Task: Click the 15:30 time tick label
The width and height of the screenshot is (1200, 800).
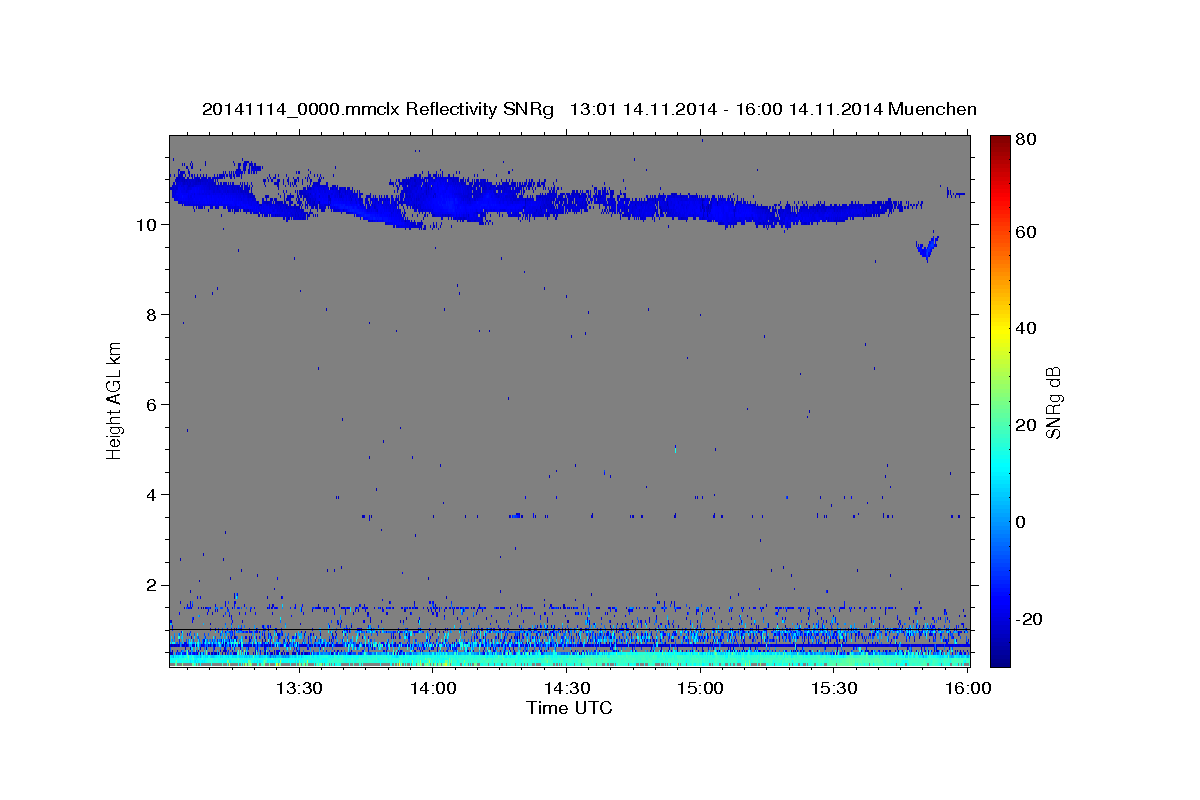Action: [x=835, y=688]
